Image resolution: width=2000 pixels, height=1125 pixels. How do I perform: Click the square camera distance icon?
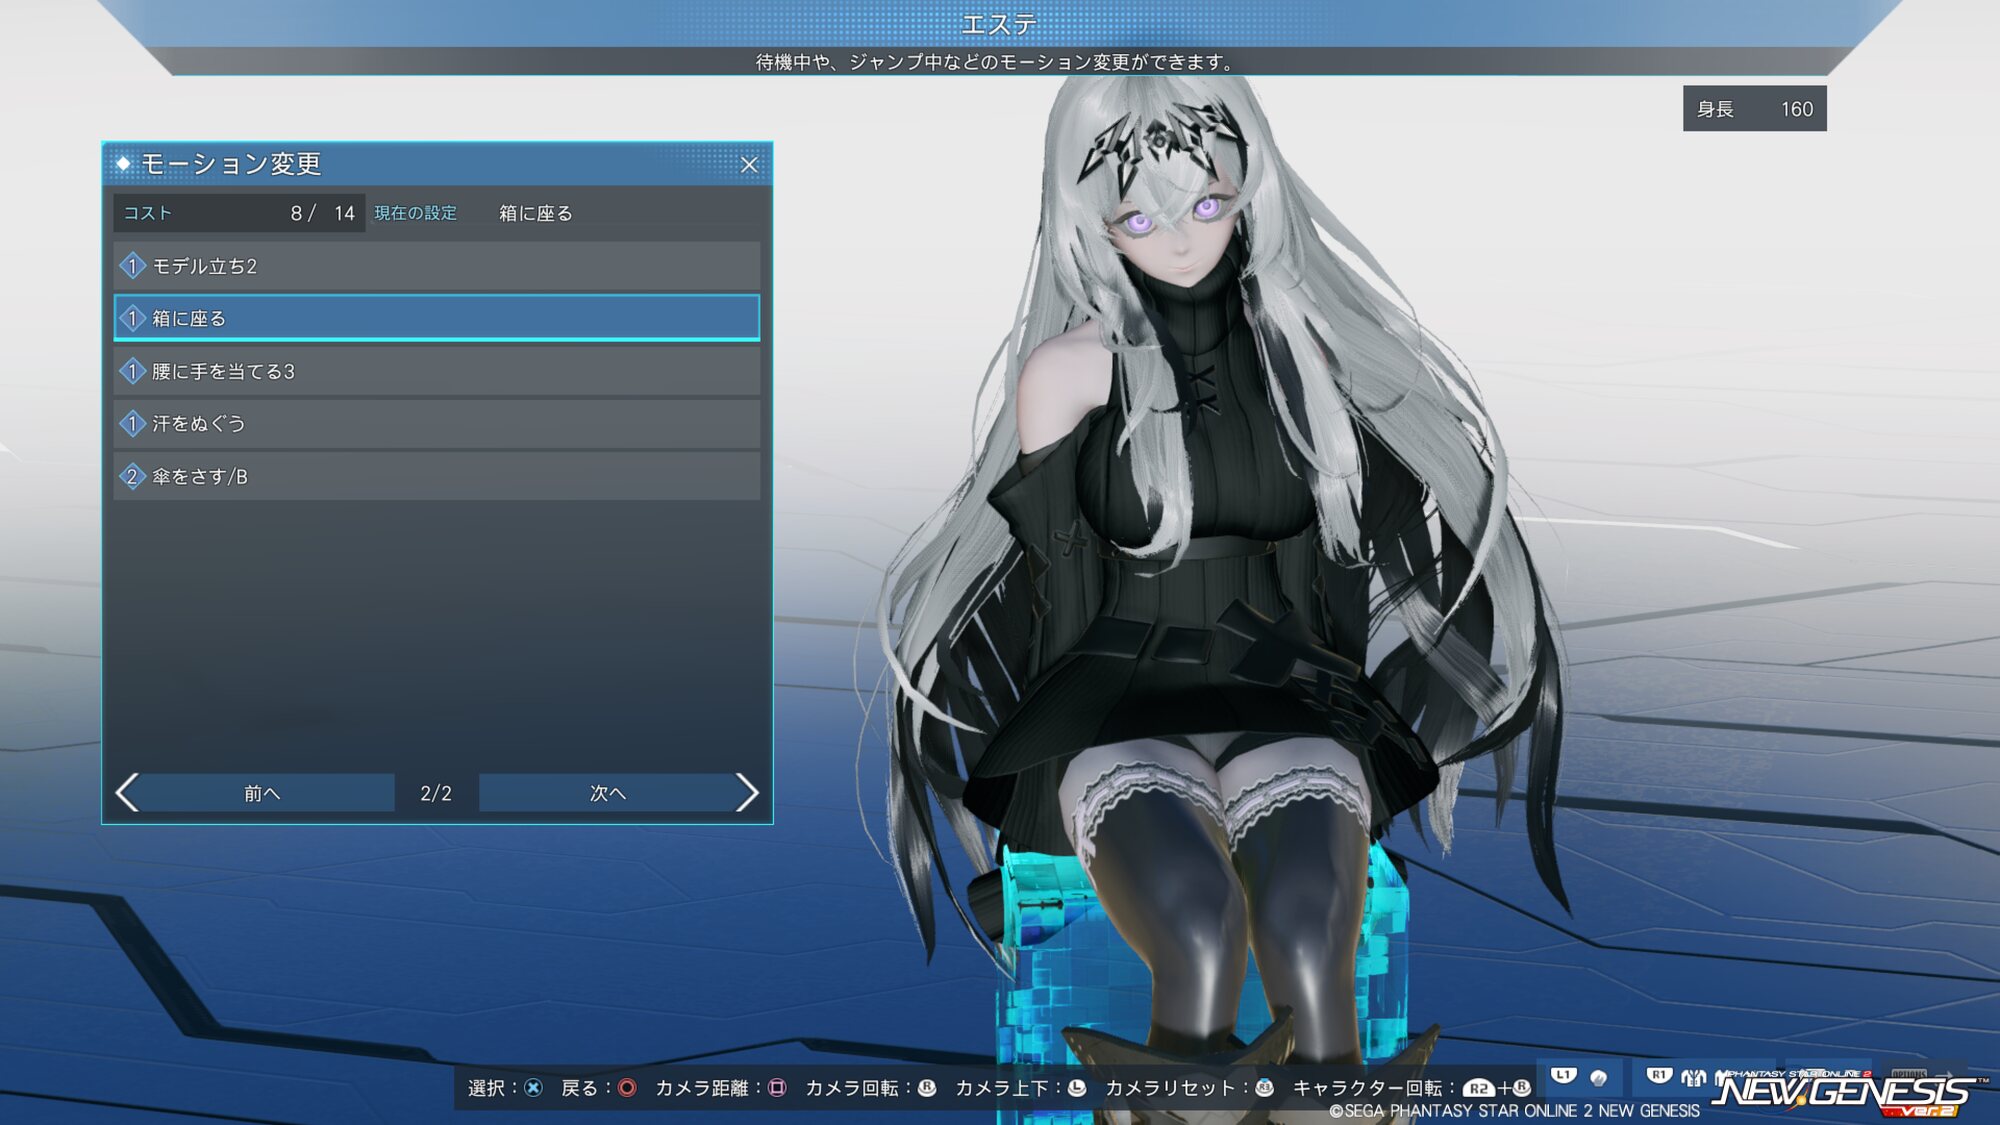[x=777, y=1088]
